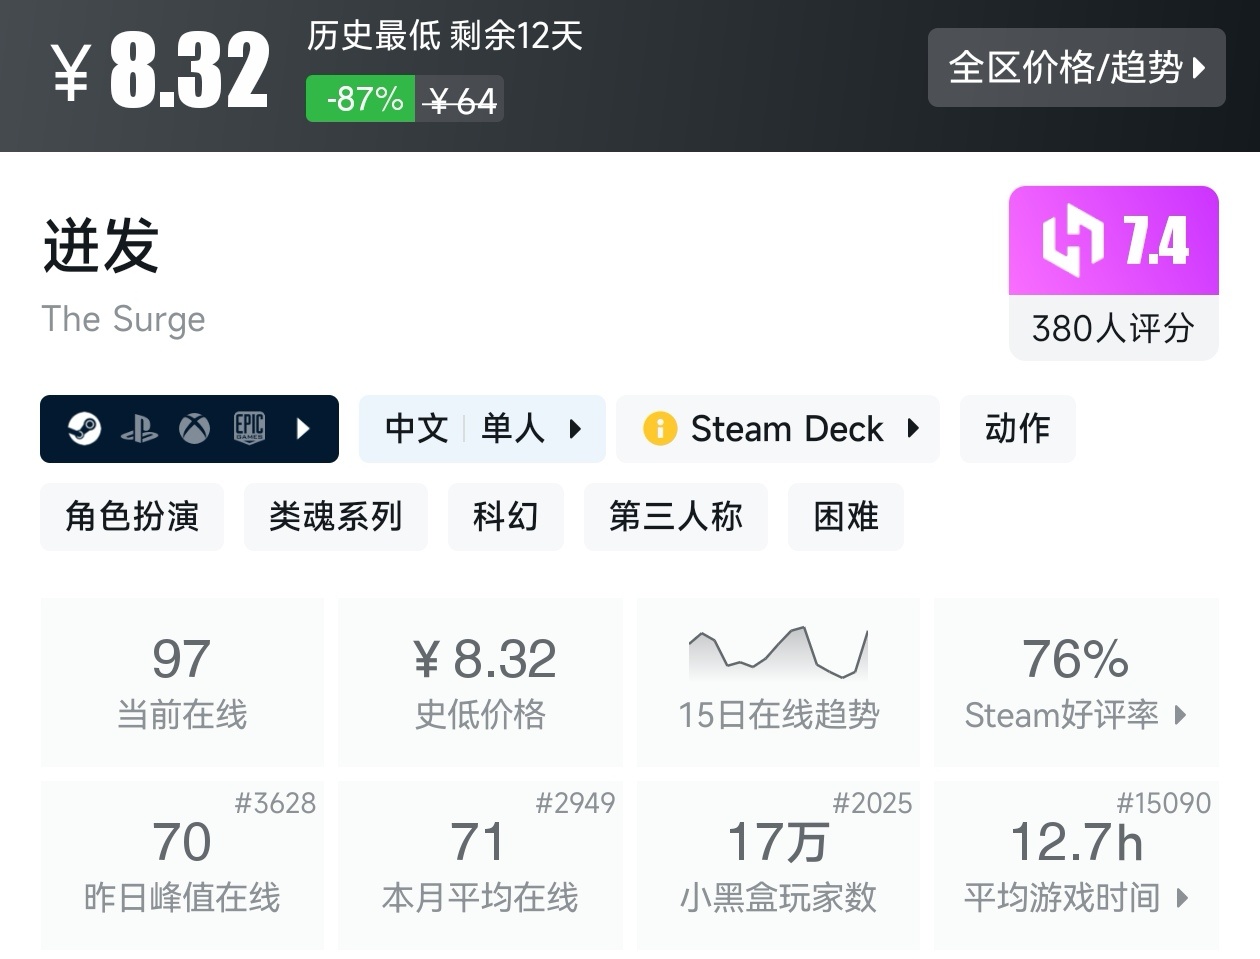Image resolution: width=1260 pixels, height=959 pixels.
Task: Expand the platform list arrow
Action: [x=304, y=429]
